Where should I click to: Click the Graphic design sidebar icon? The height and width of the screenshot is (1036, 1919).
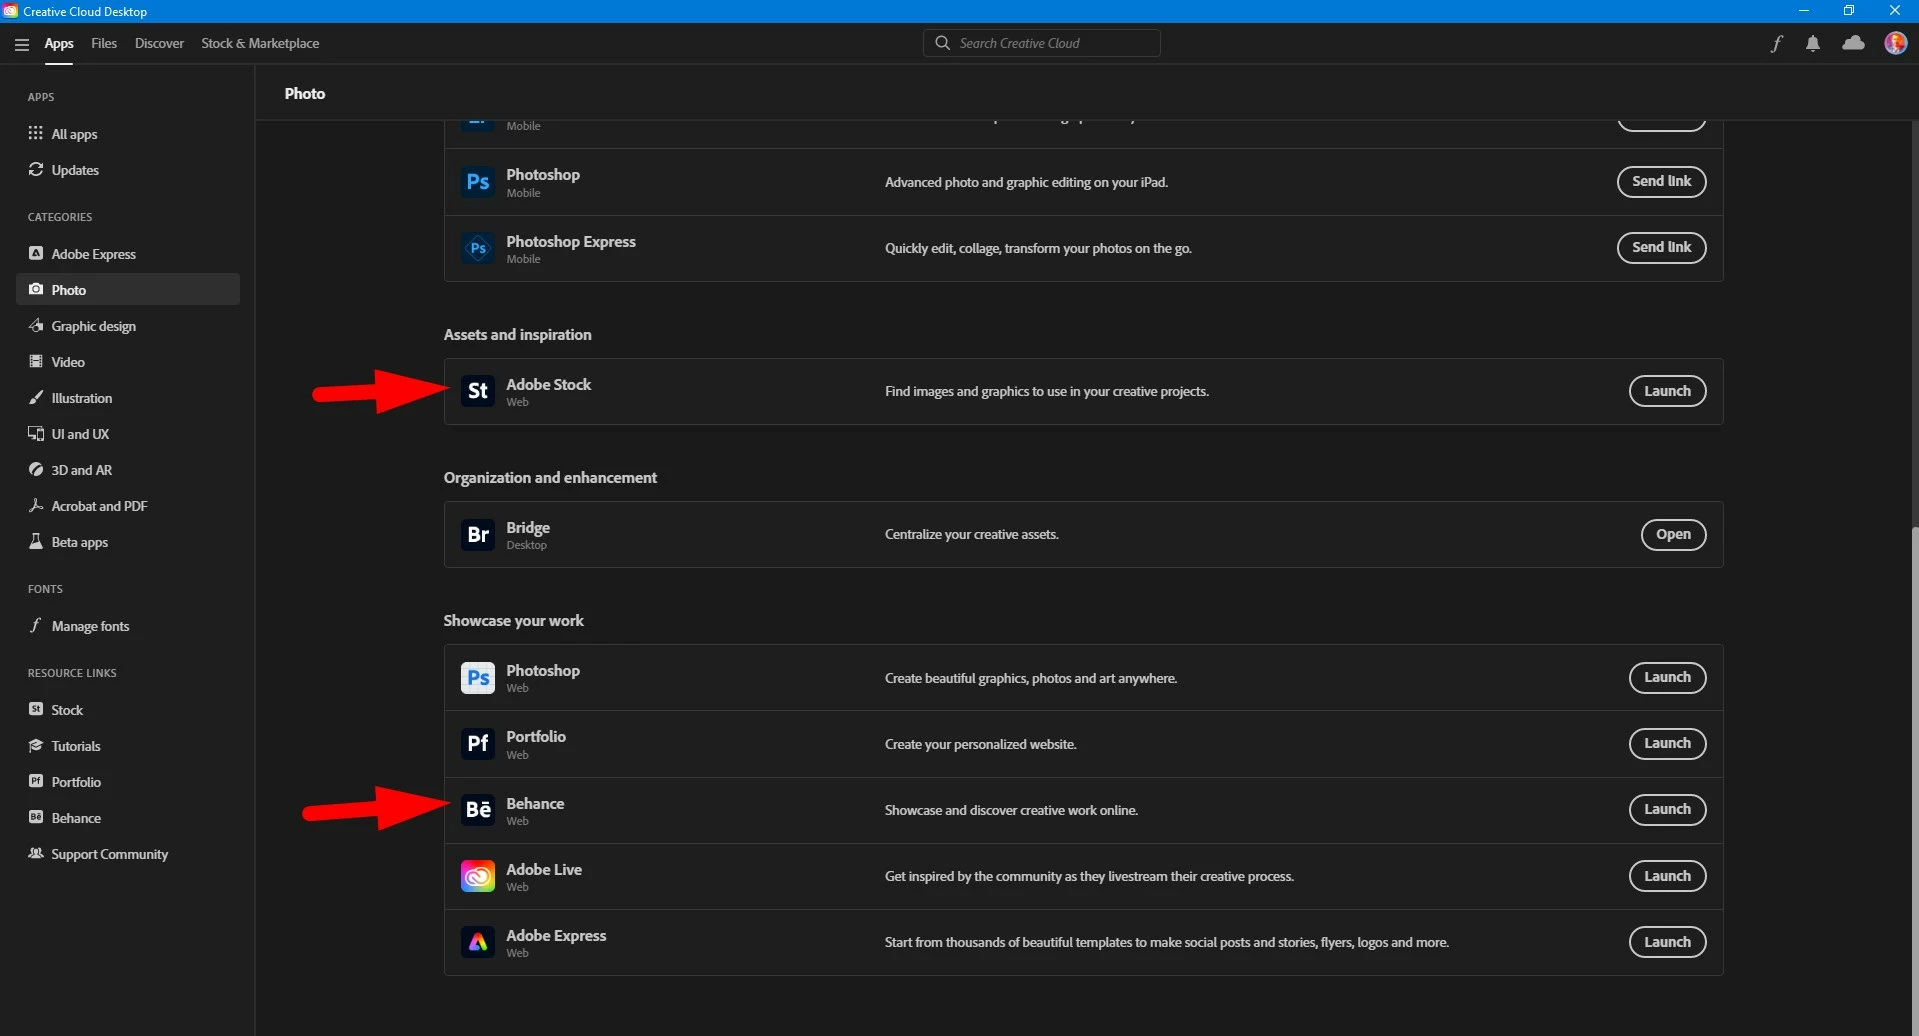click(x=36, y=325)
